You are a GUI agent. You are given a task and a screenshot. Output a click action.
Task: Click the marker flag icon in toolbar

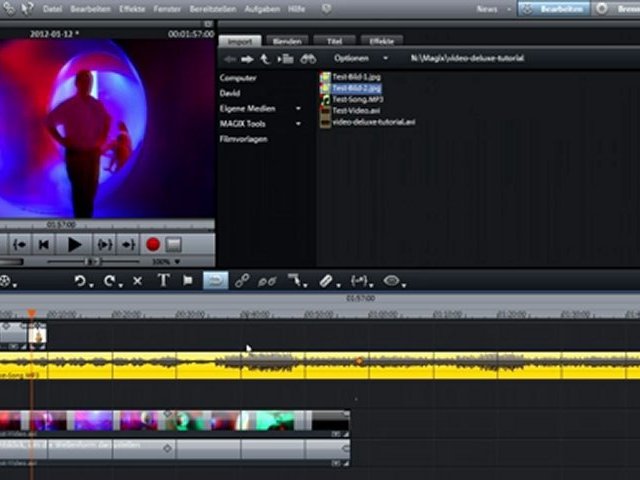coord(187,282)
